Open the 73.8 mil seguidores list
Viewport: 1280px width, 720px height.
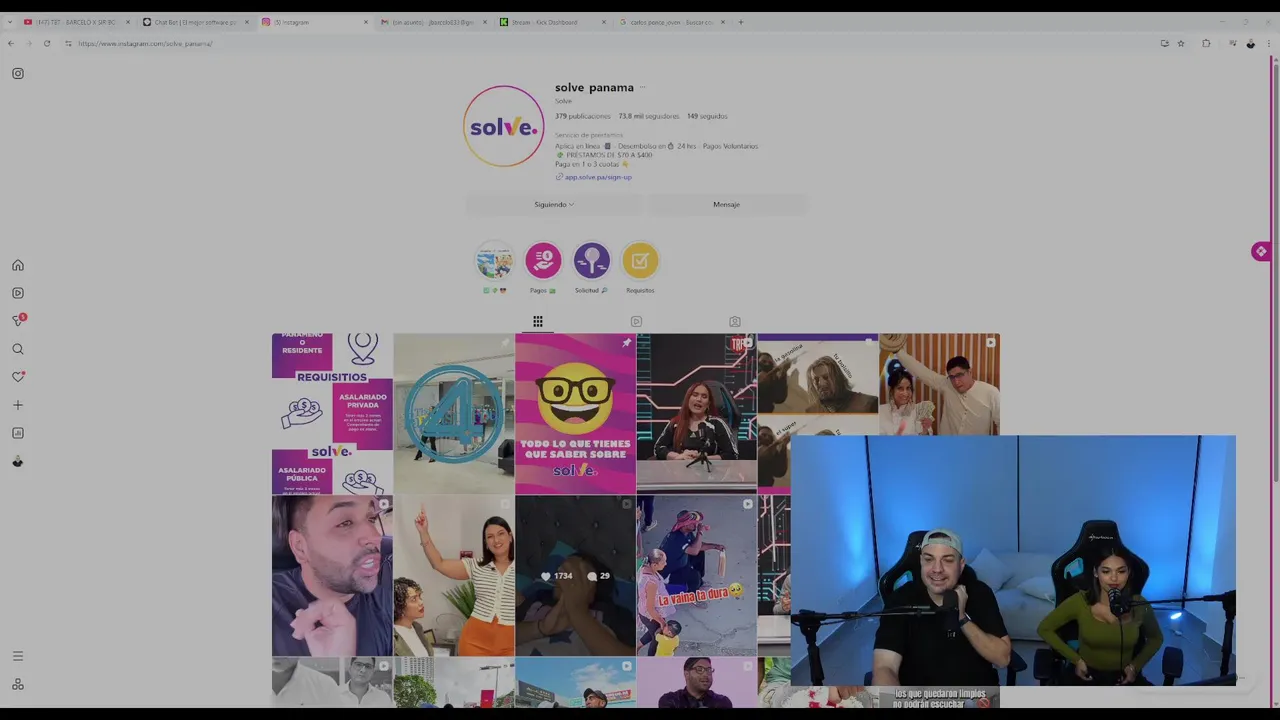point(648,116)
